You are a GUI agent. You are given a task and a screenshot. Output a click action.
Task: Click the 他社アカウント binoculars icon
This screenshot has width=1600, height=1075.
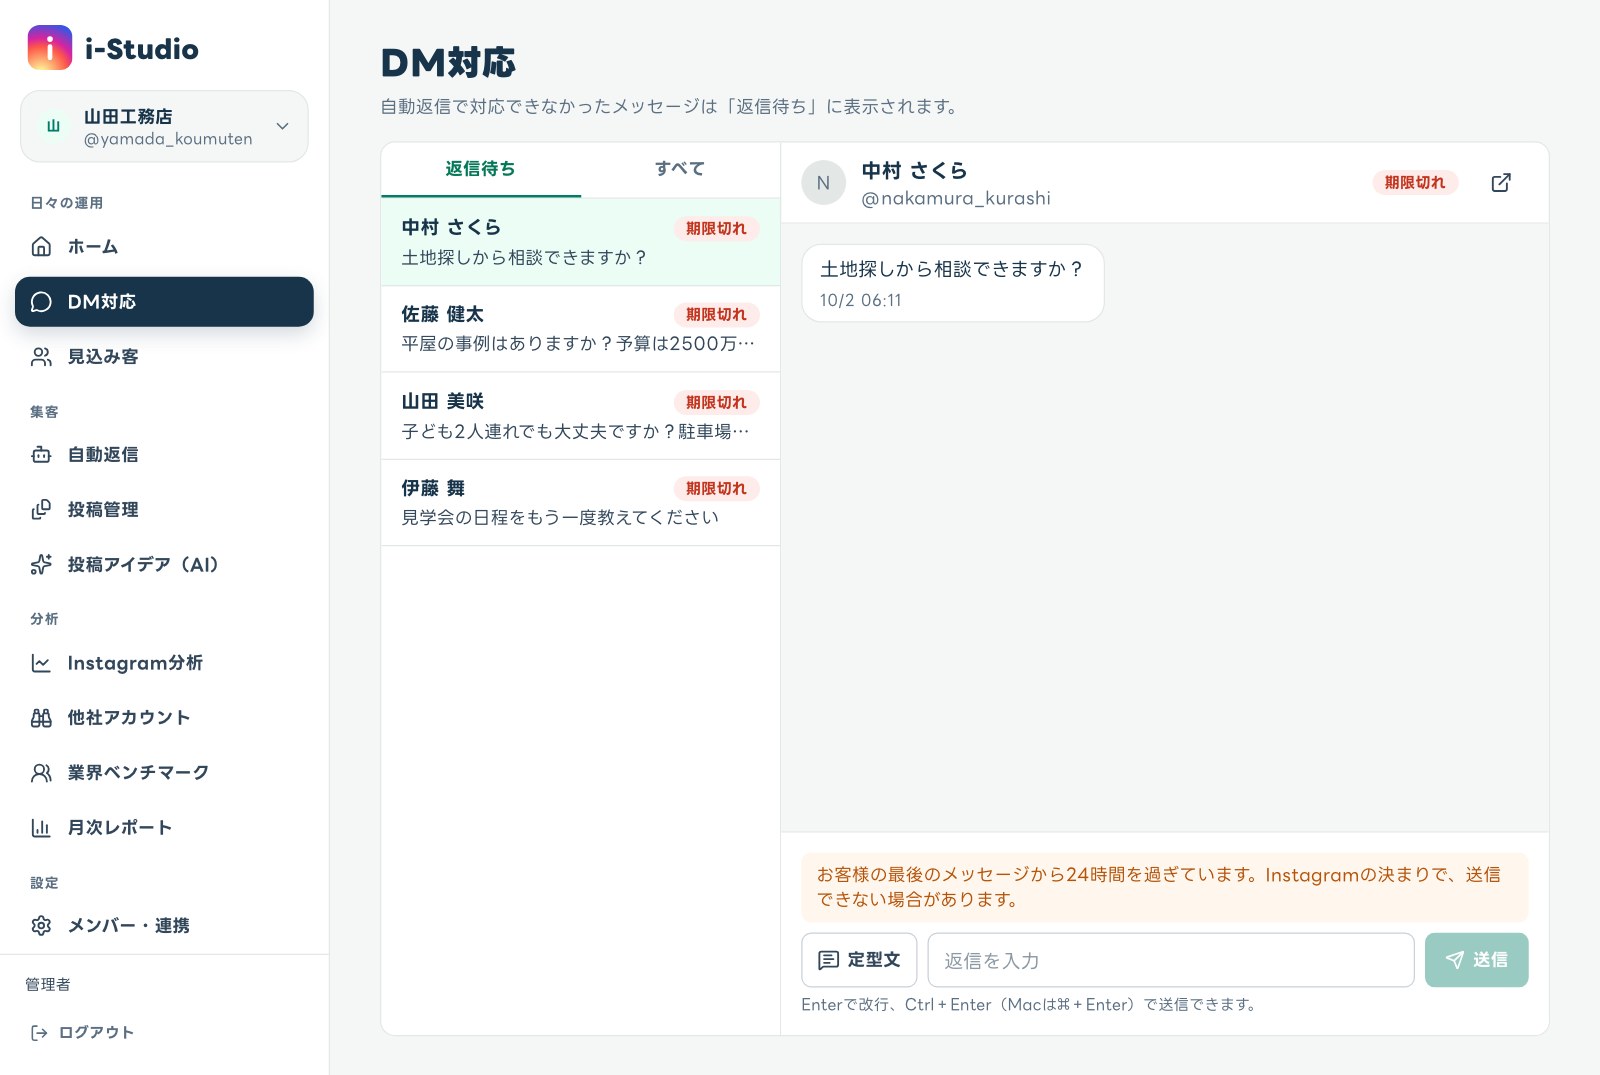(x=41, y=718)
